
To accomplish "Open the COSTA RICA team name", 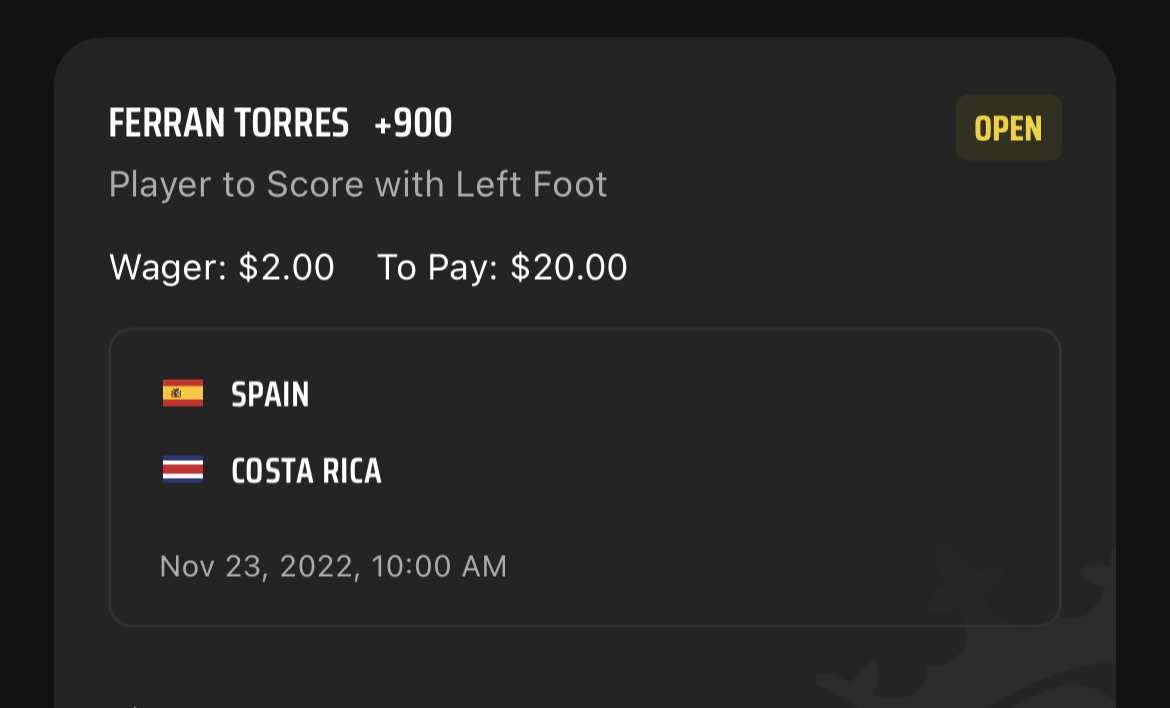I will [306, 471].
